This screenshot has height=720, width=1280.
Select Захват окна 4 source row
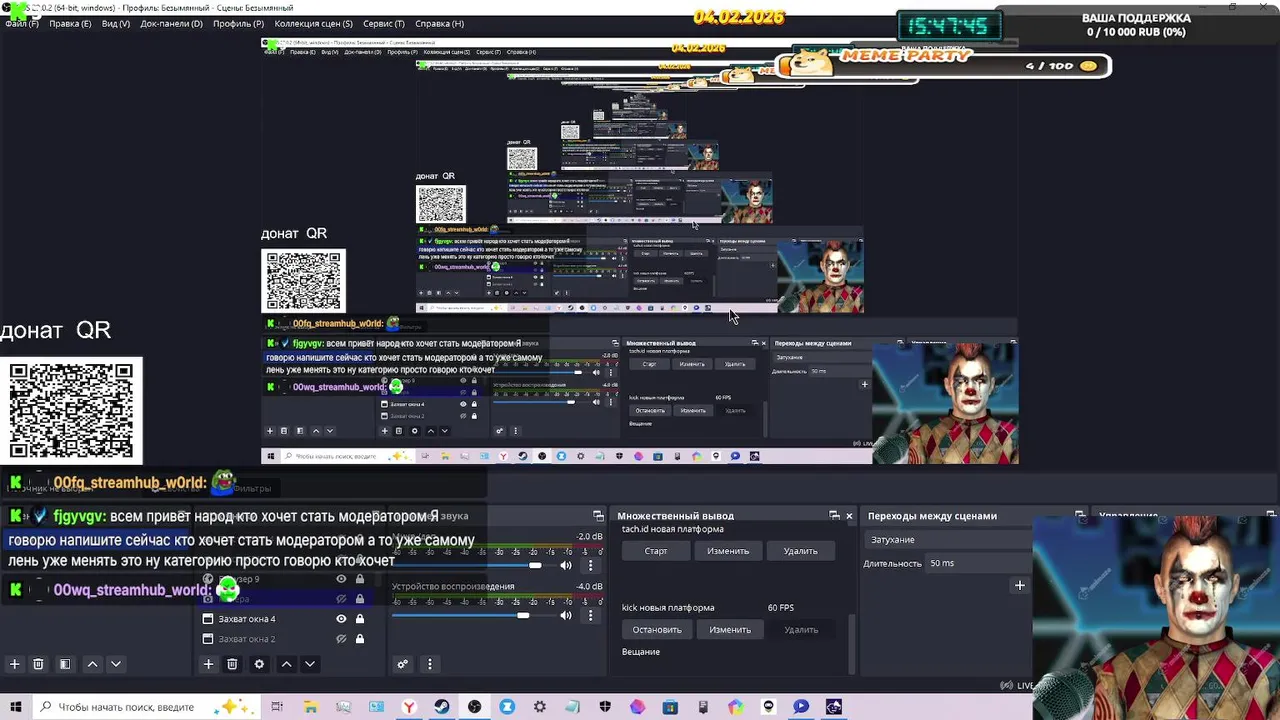(287, 619)
